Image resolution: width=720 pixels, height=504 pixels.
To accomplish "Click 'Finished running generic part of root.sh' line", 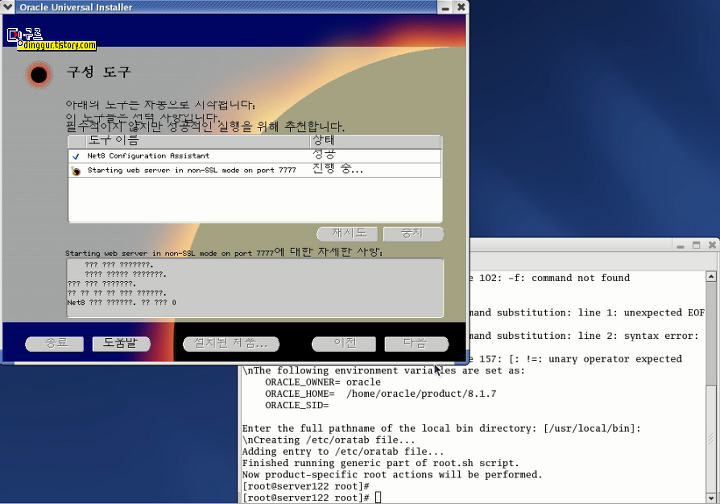I will 381,463.
